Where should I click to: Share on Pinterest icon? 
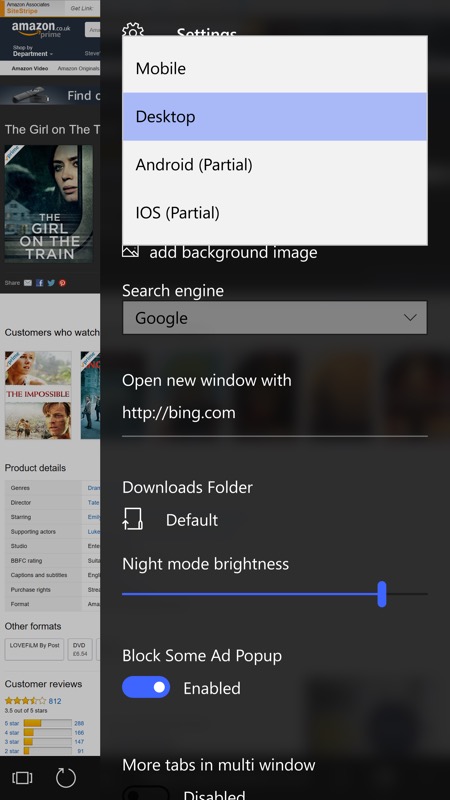pos(62,283)
